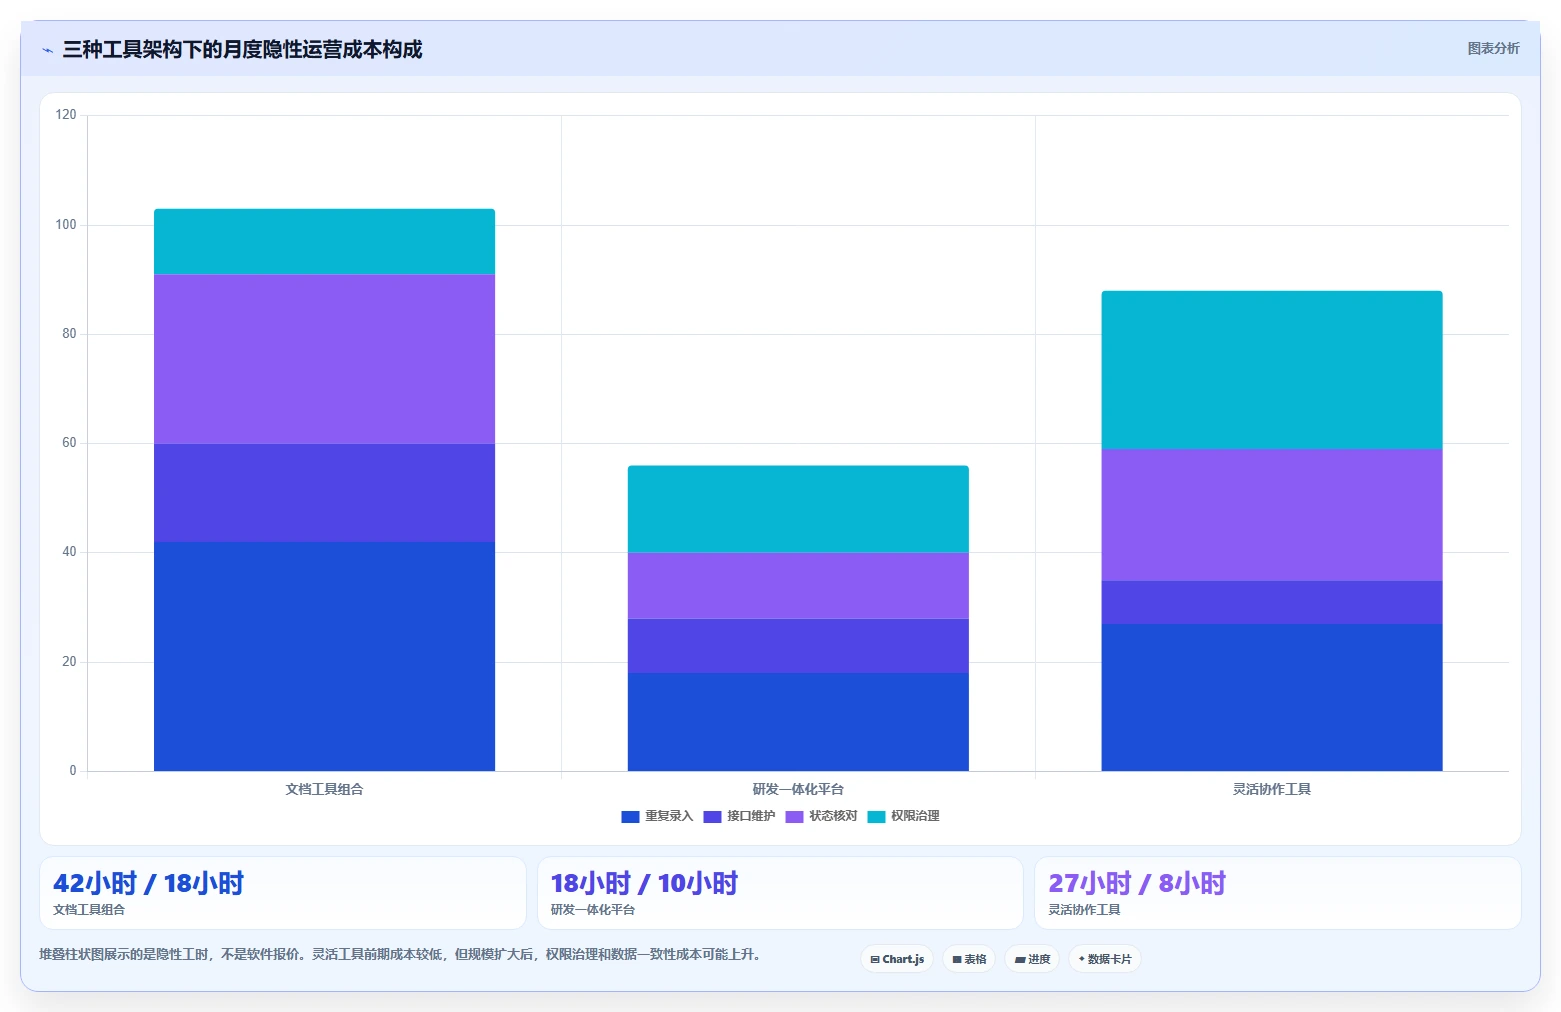Viewport: 1561px width, 1012px height.
Task: Click the 进度 tag pill
Action: click(x=1032, y=959)
